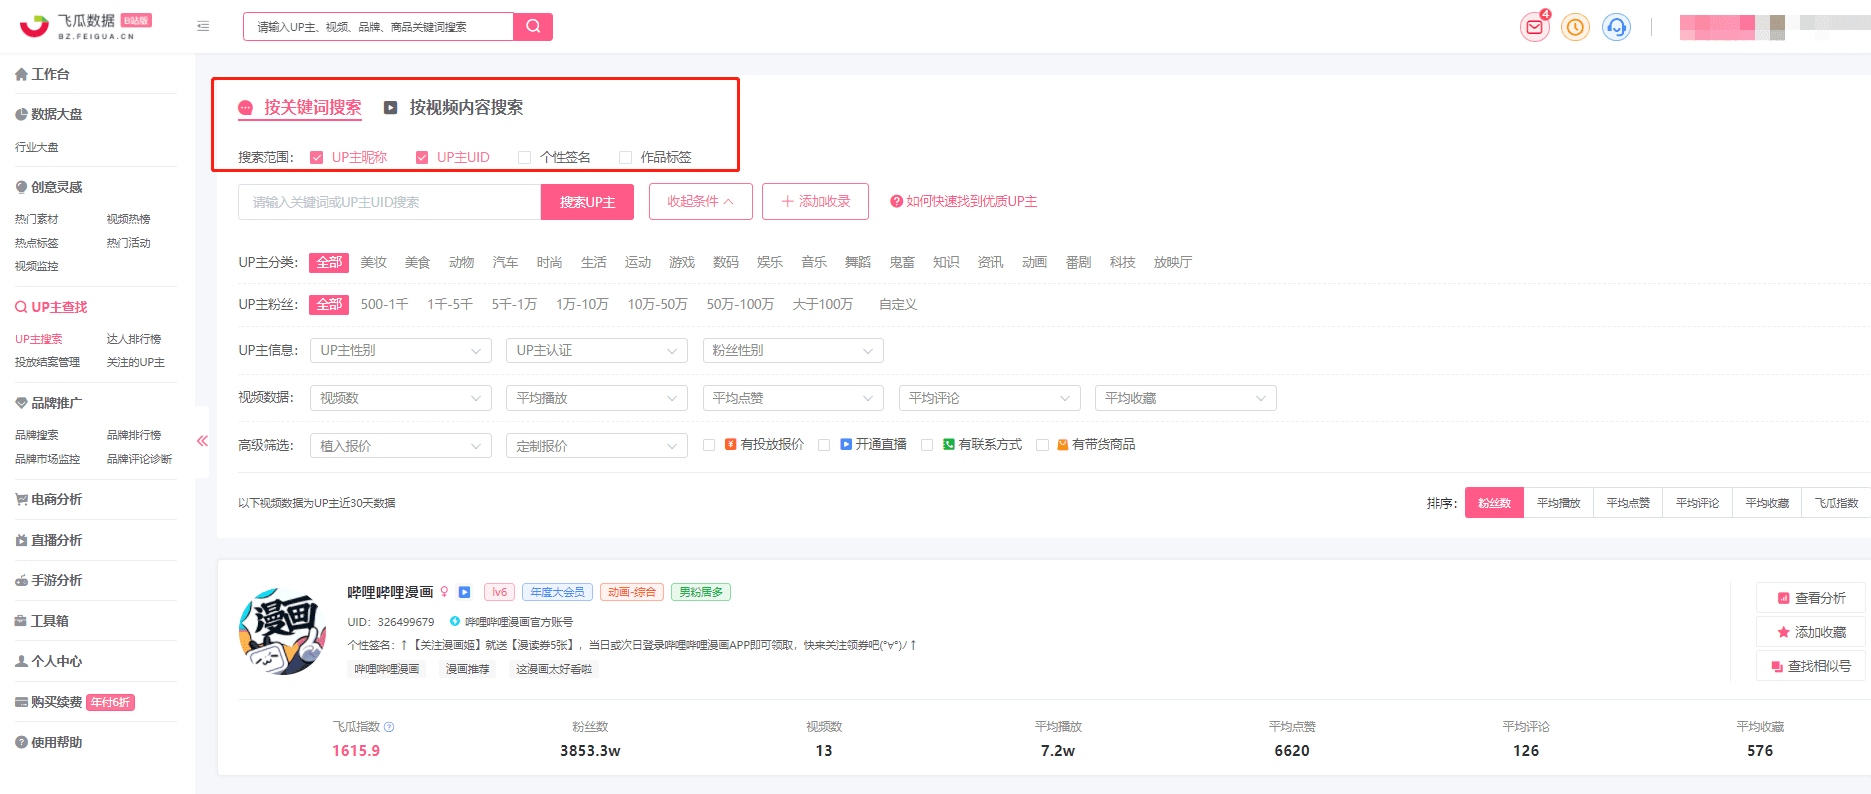This screenshot has width=1871, height=794.
Task: Open 达人排行榜 sidebar link
Action: 134,339
